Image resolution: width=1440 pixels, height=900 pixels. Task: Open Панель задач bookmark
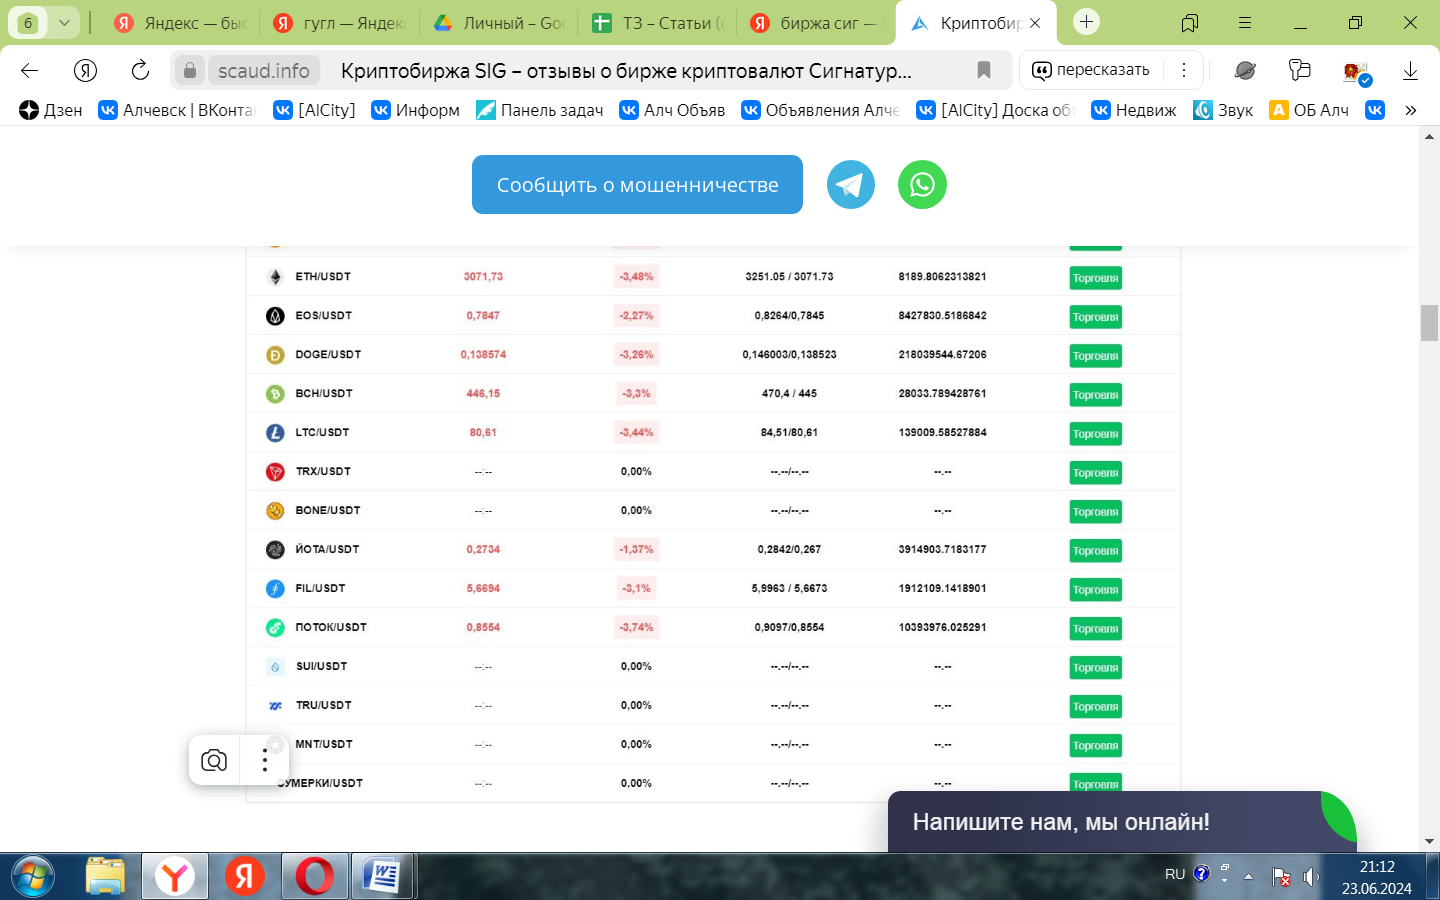[539, 110]
